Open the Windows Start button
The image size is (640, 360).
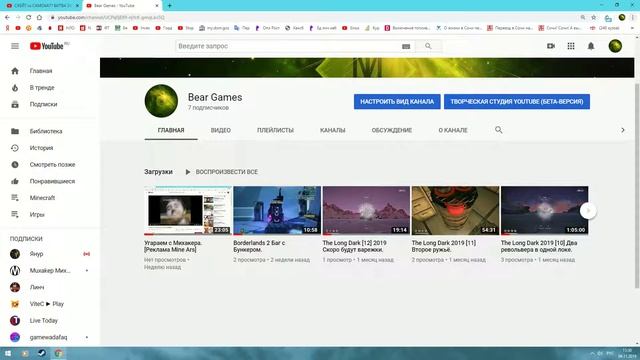point(8,353)
